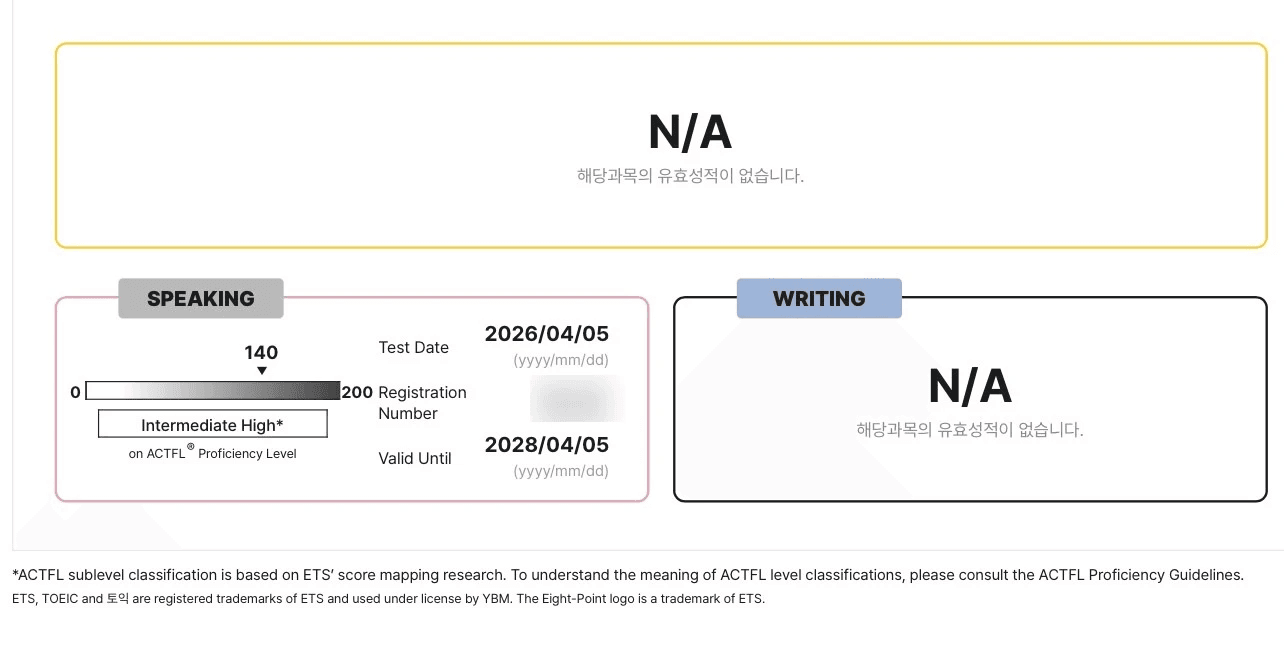Screen dimensions: 1284x666
Task: Click the N/A text in the Writing box
Action: pyautogui.click(x=970, y=386)
